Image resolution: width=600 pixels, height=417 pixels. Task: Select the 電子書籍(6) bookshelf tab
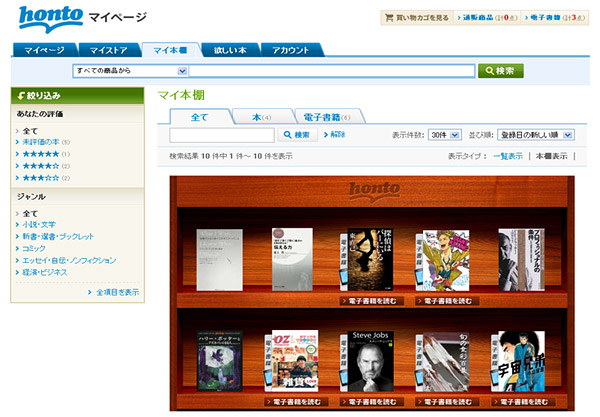[x=327, y=117]
